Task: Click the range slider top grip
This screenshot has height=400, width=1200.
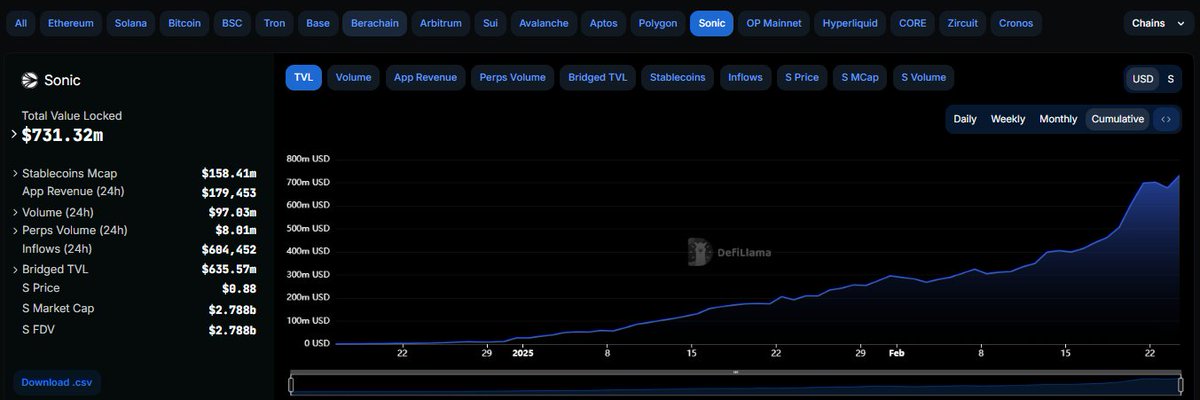Action: click(736, 373)
